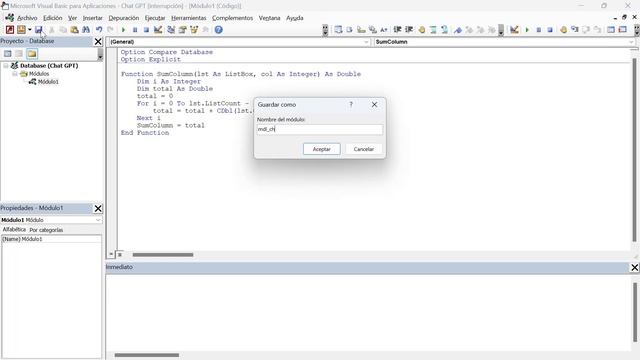Collapse the Database (Chat GPT) tree node

pos(6,65)
